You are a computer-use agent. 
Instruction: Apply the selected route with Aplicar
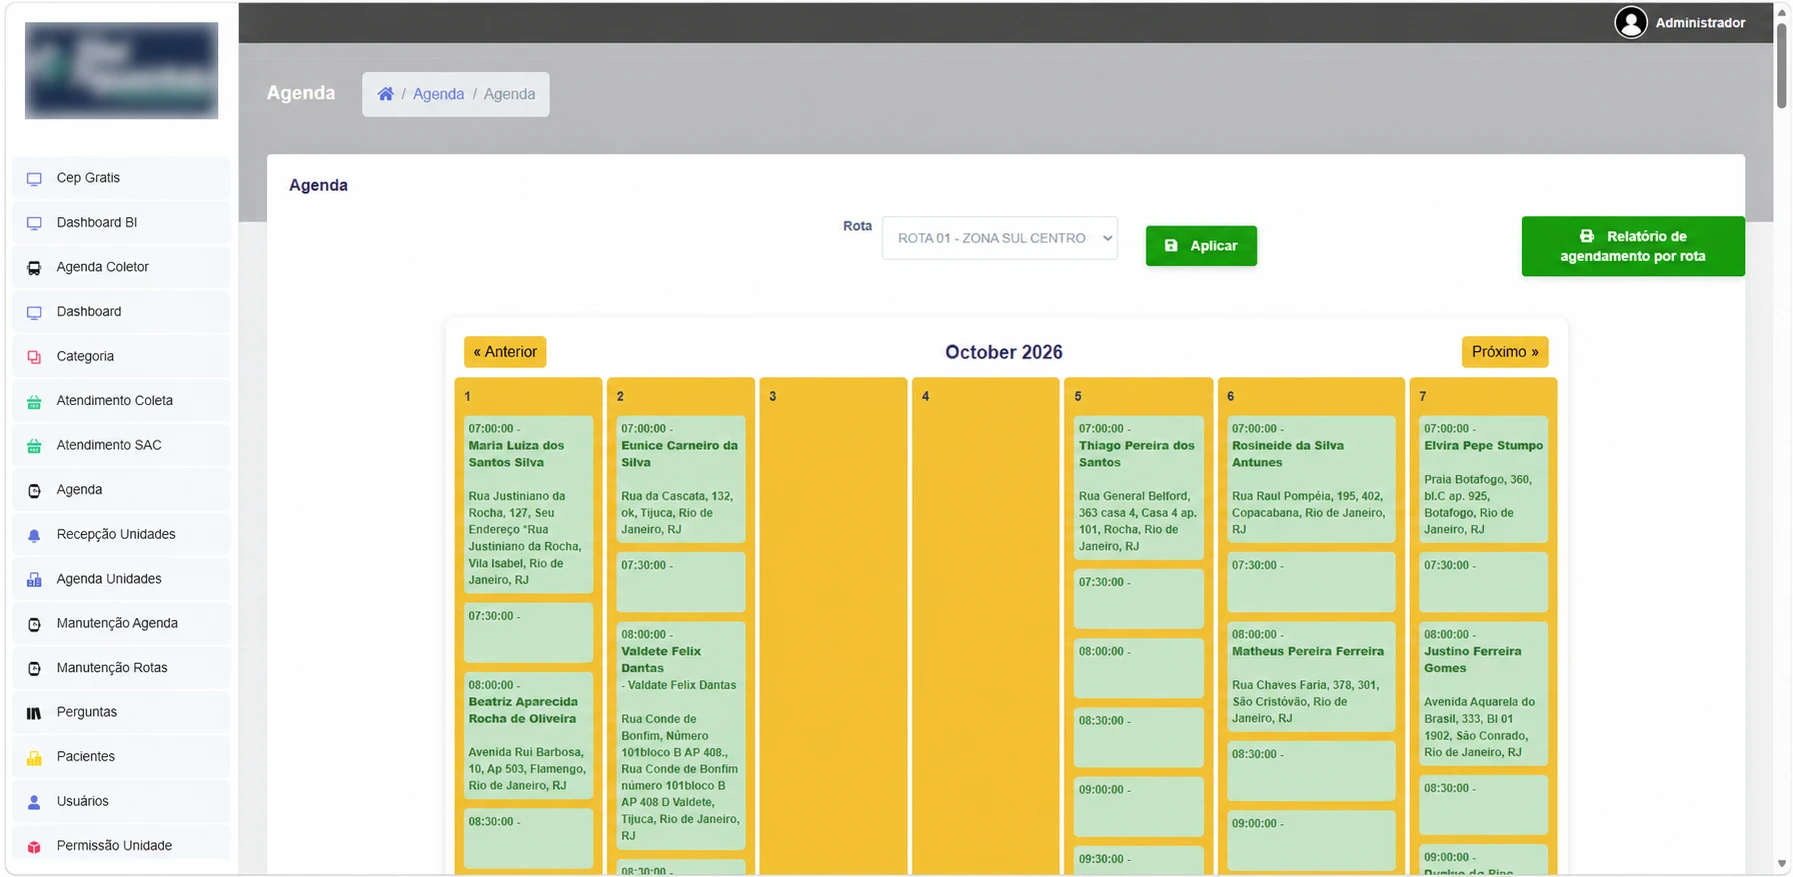click(x=1200, y=246)
